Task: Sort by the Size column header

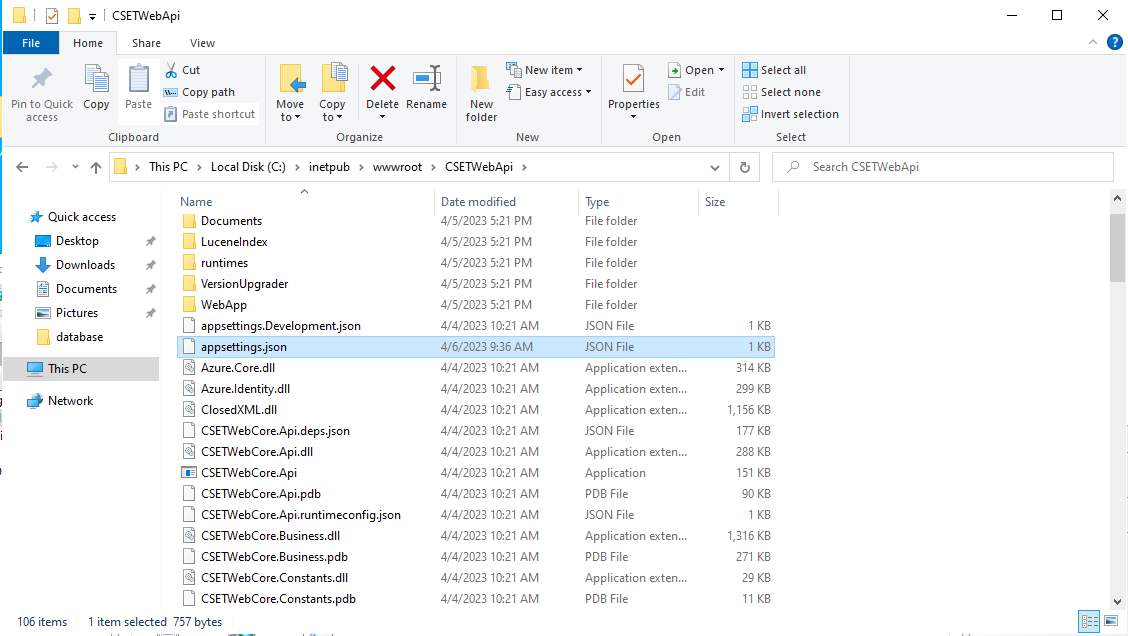Action: (x=738, y=202)
